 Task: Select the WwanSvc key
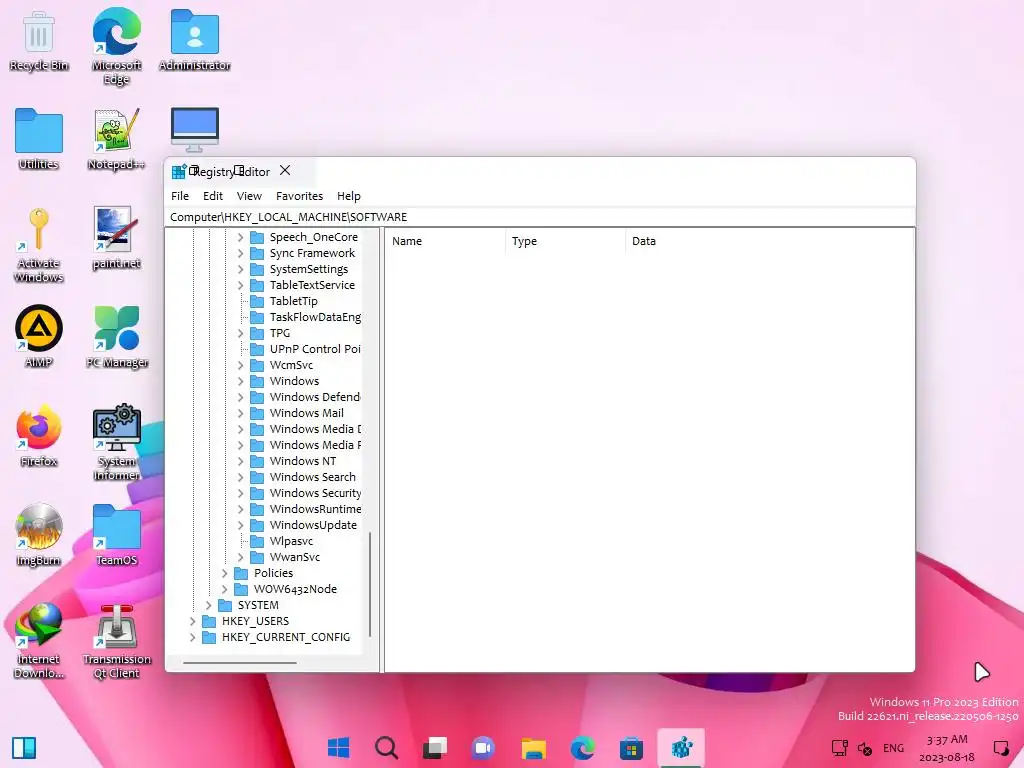(295, 557)
